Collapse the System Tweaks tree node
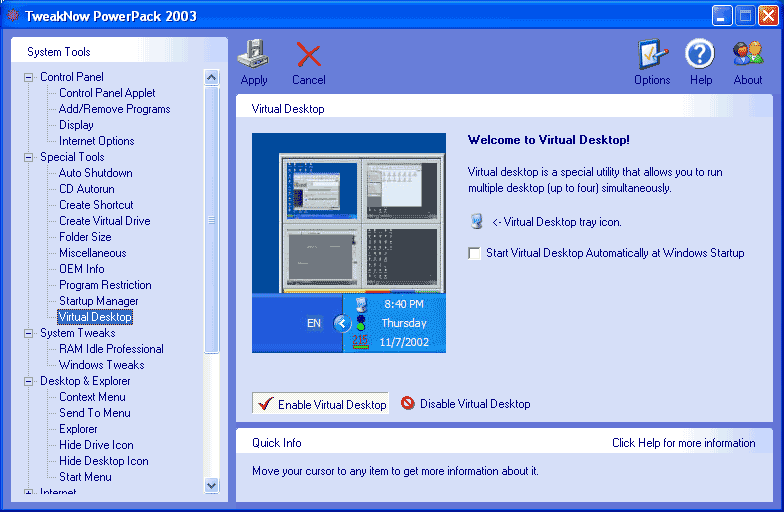Image resolution: width=784 pixels, height=512 pixels. pyautogui.click(x=28, y=333)
